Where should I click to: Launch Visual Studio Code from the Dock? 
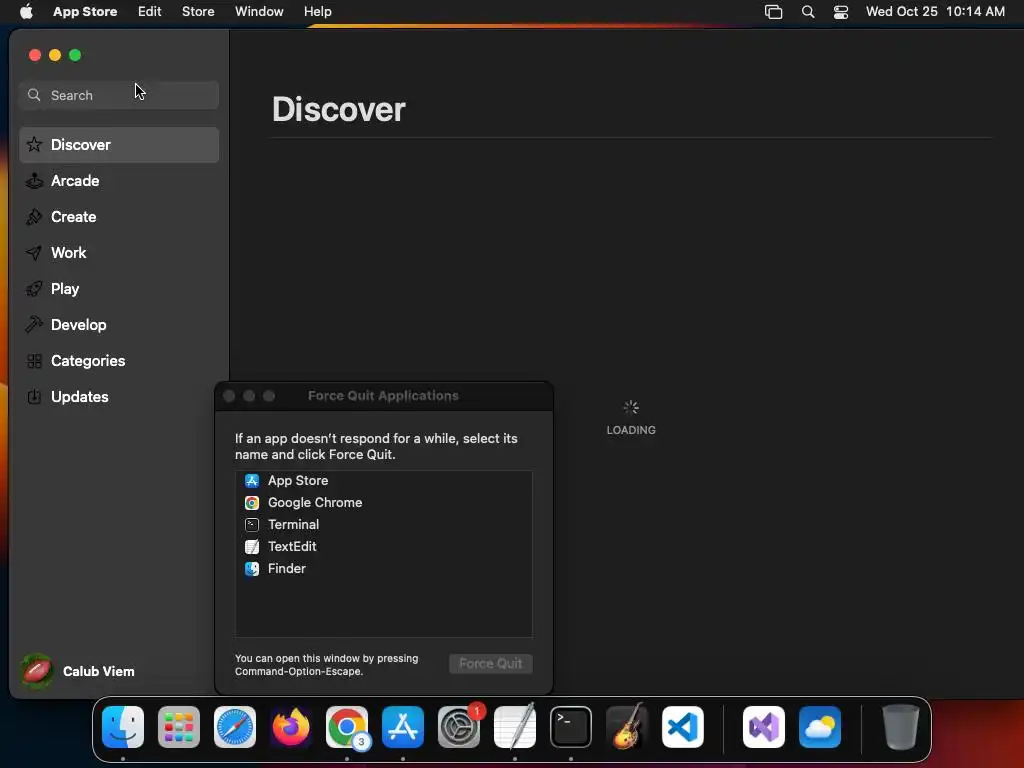pyautogui.click(x=683, y=727)
